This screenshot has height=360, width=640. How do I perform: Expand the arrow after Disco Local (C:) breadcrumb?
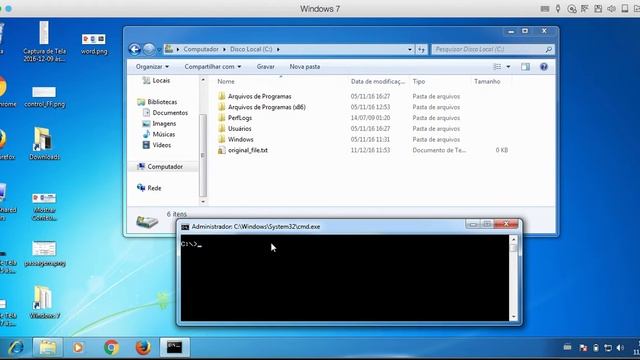pos(278,49)
